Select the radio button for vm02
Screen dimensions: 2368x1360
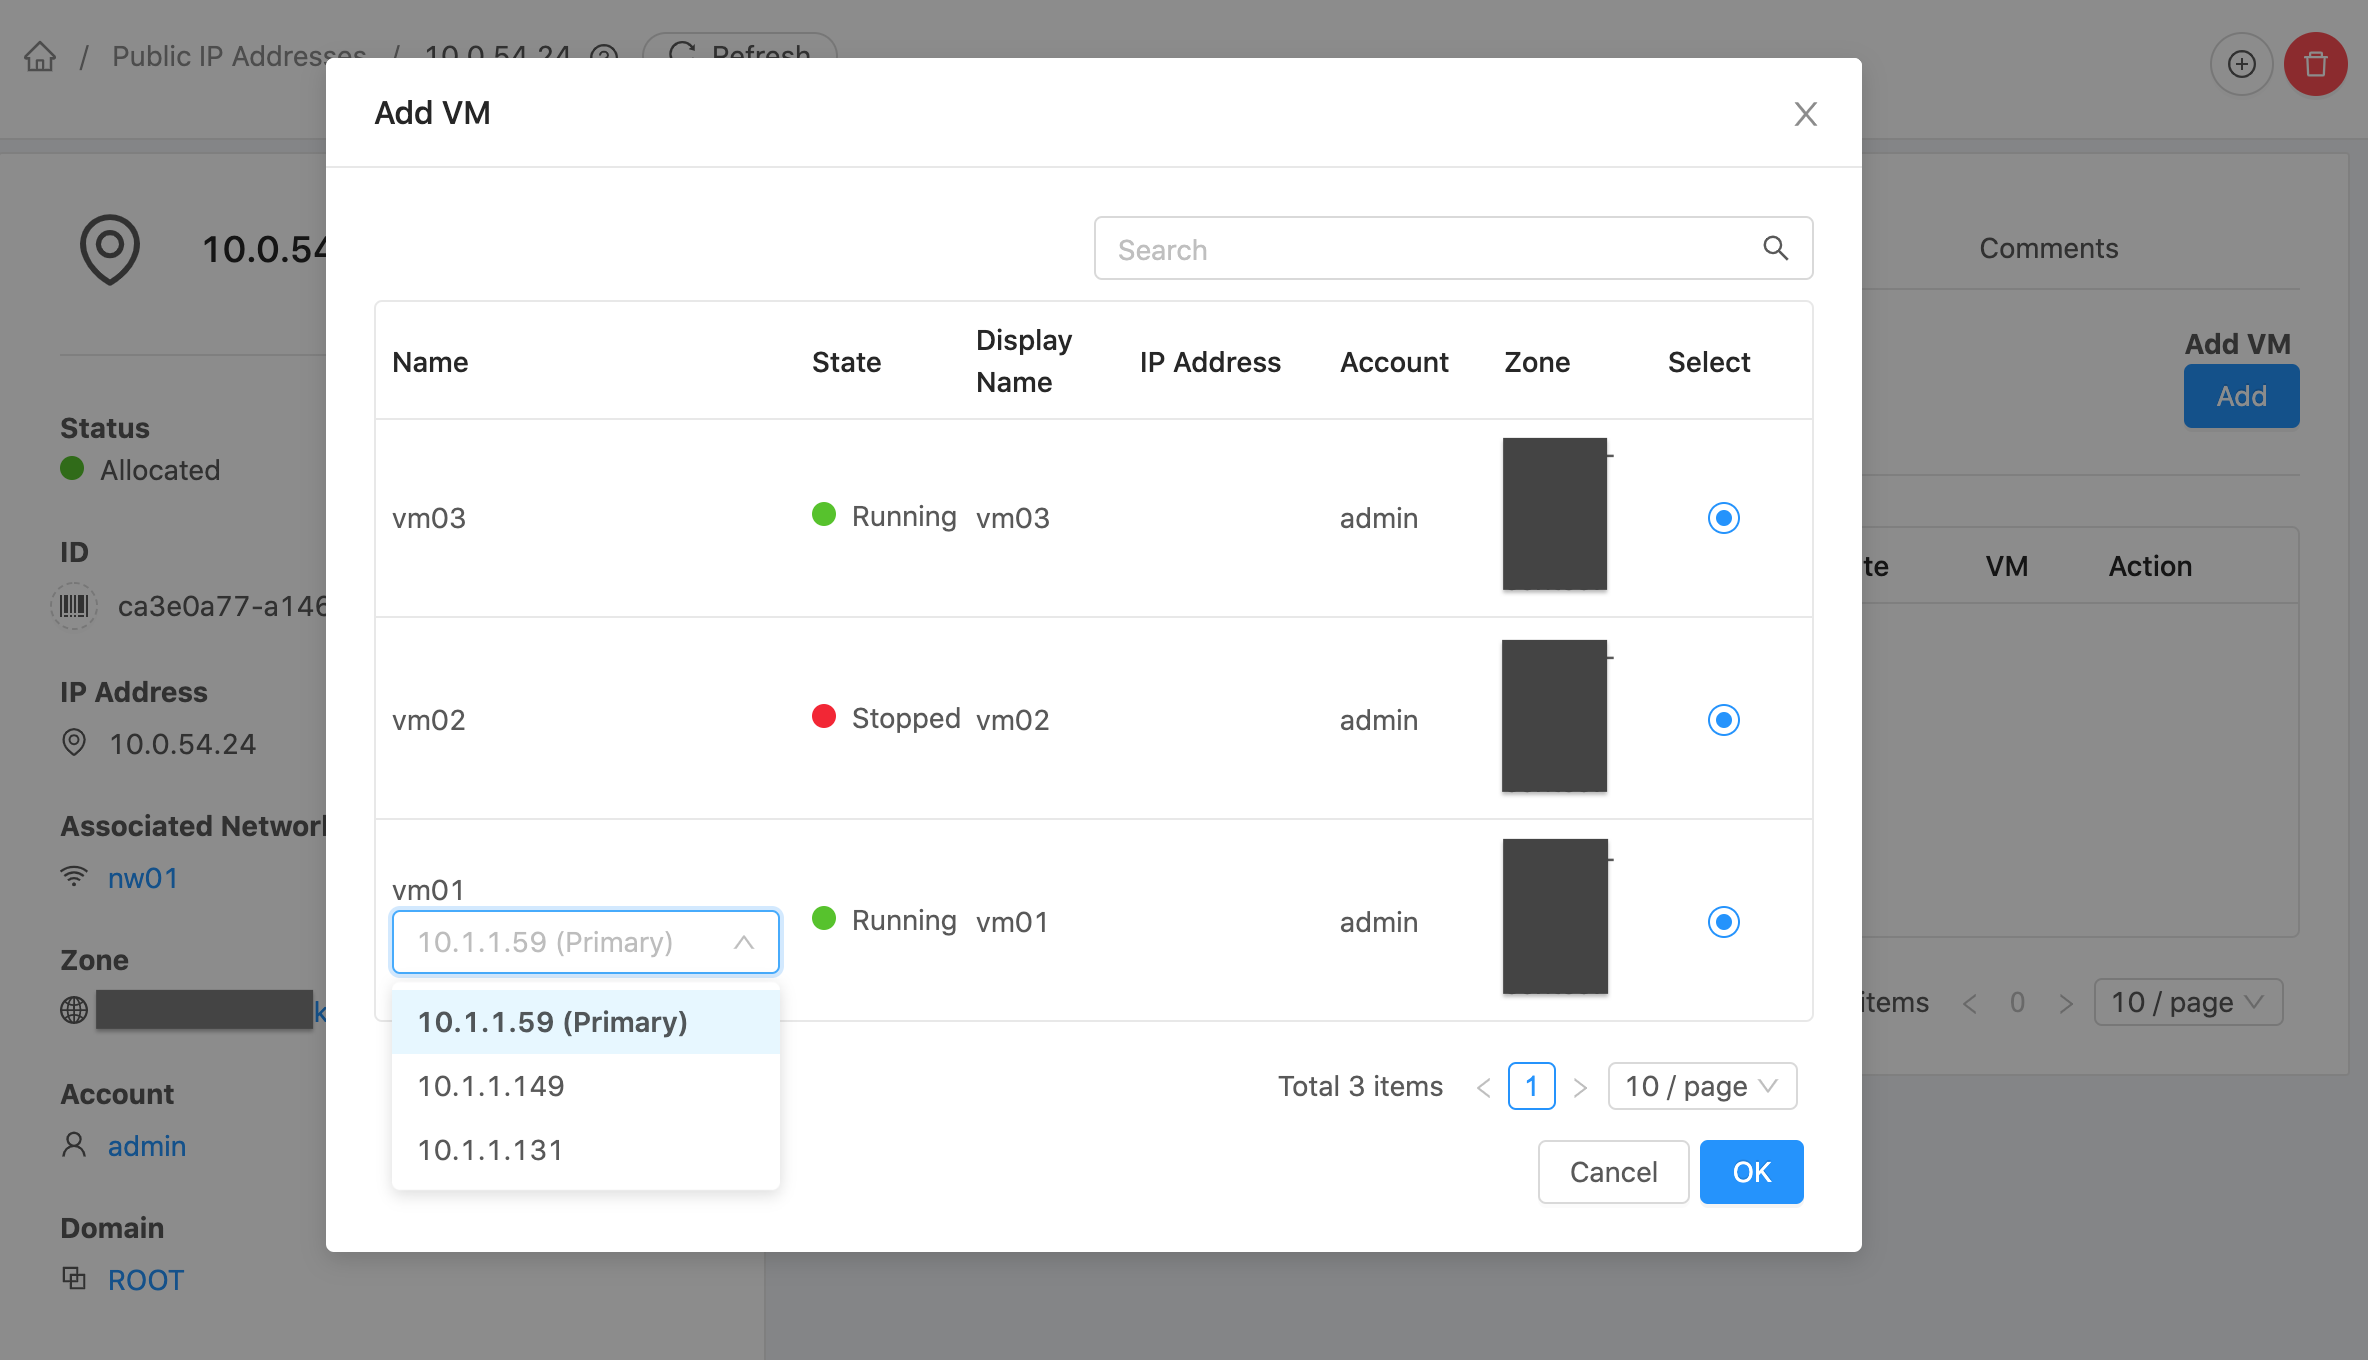pyautogui.click(x=1722, y=719)
